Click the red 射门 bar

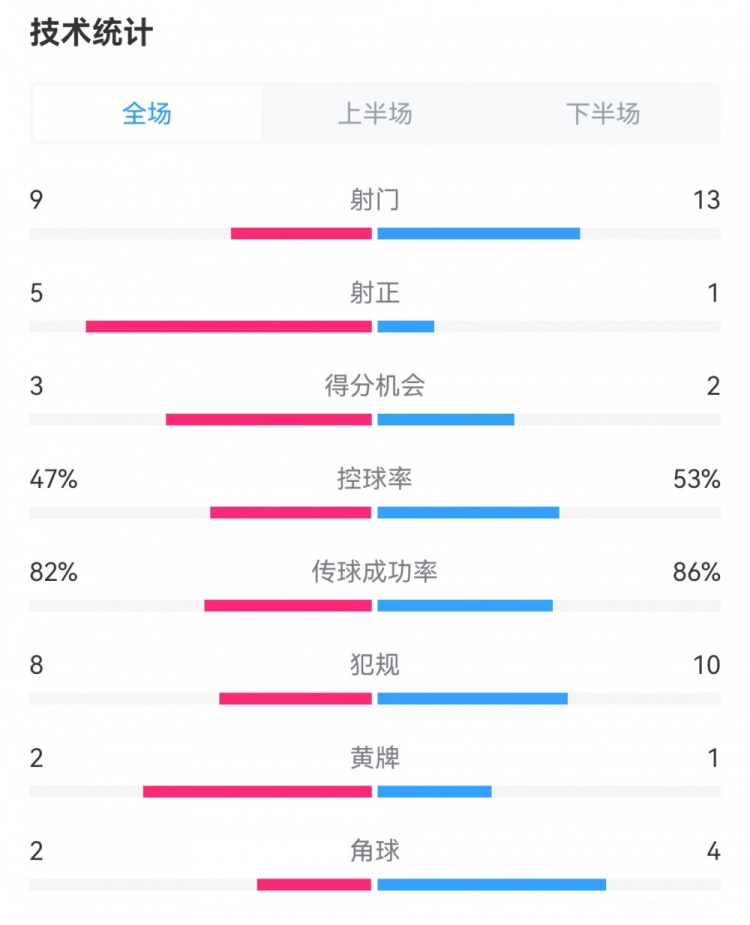[301, 234]
